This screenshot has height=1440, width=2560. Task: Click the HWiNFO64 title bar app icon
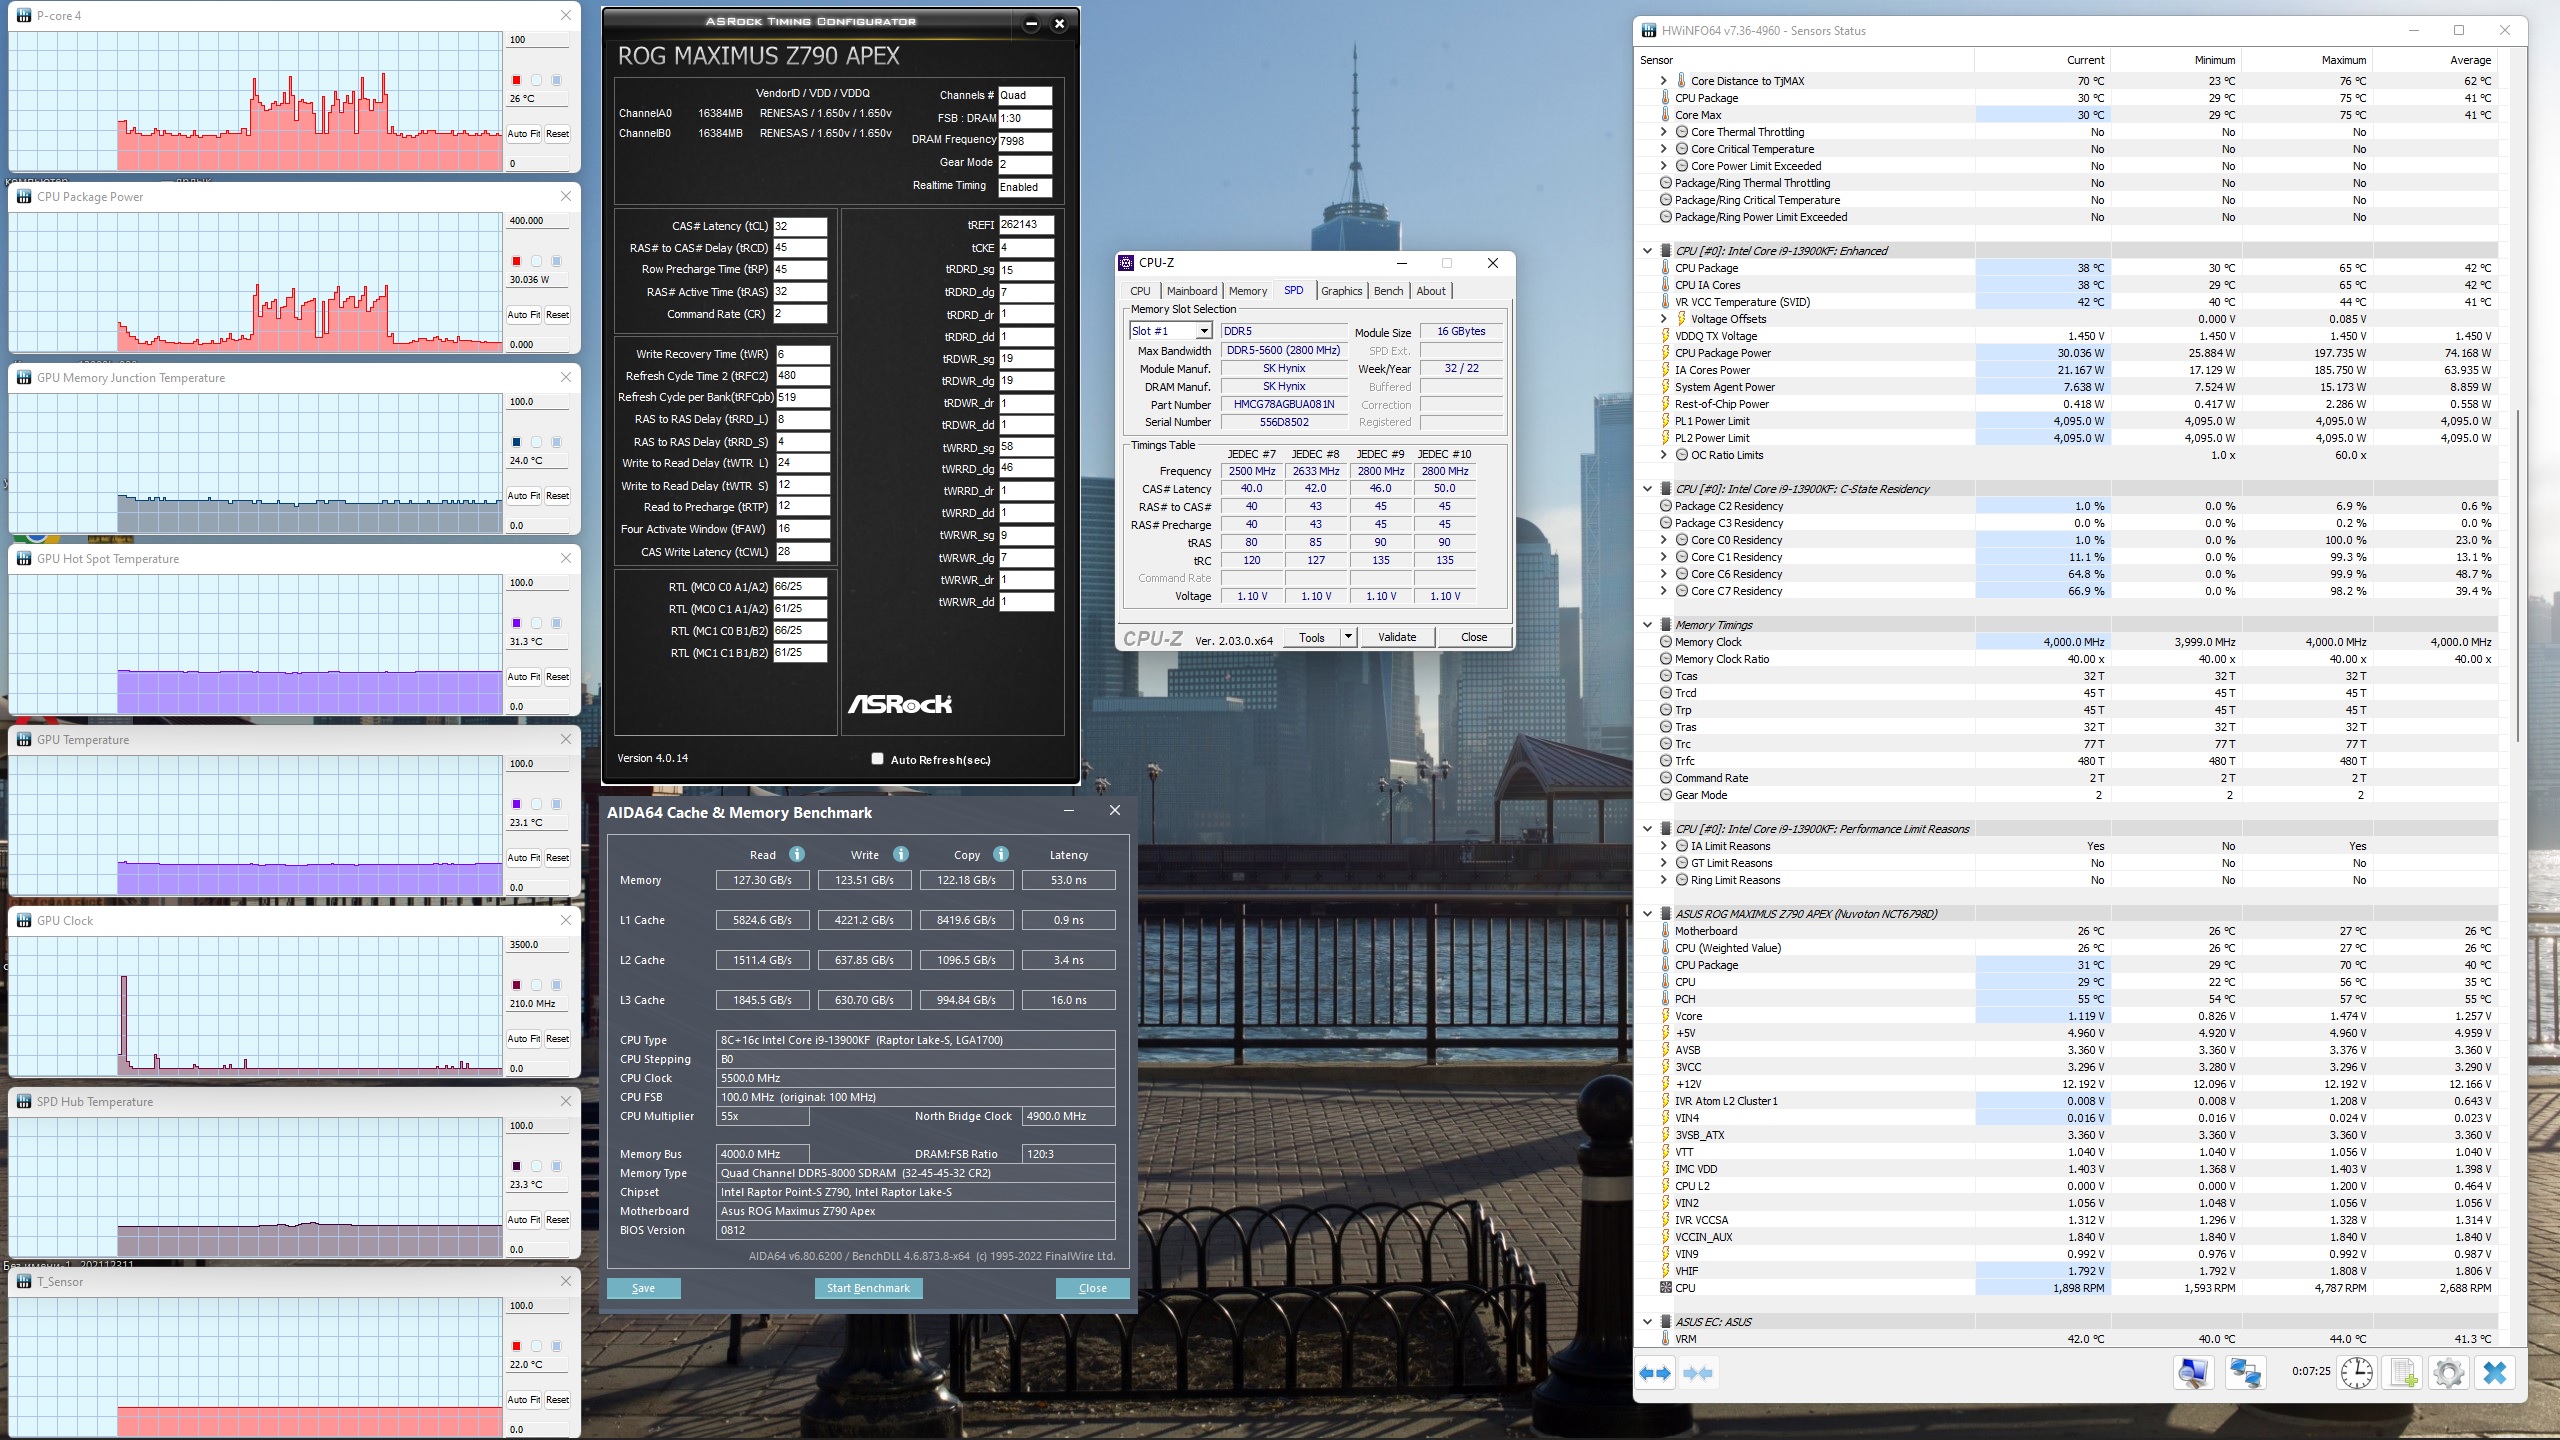[x=1649, y=31]
